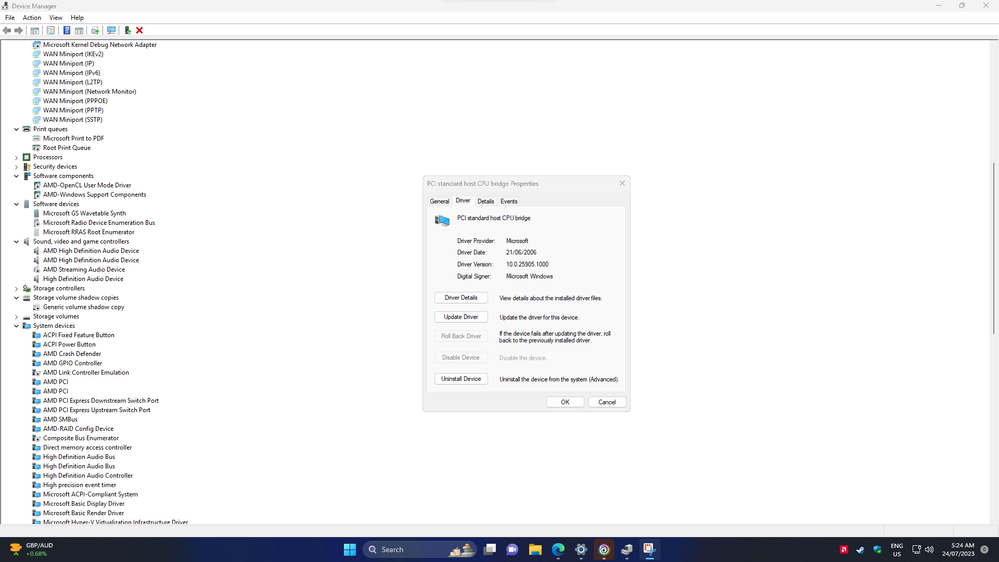The image size is (999, 562).
Task: Select AMD Crash Defender
Action: point(71,354)
